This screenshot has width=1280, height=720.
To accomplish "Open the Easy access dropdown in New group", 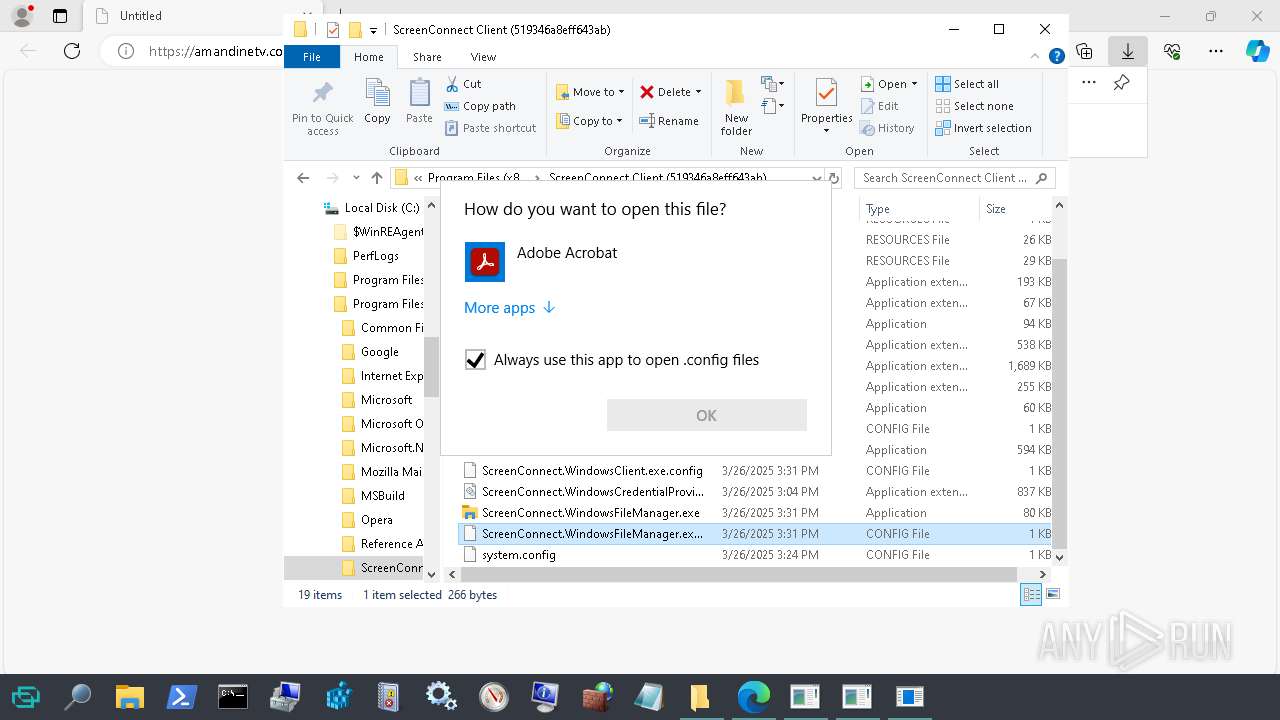I will tap(772, 106).
